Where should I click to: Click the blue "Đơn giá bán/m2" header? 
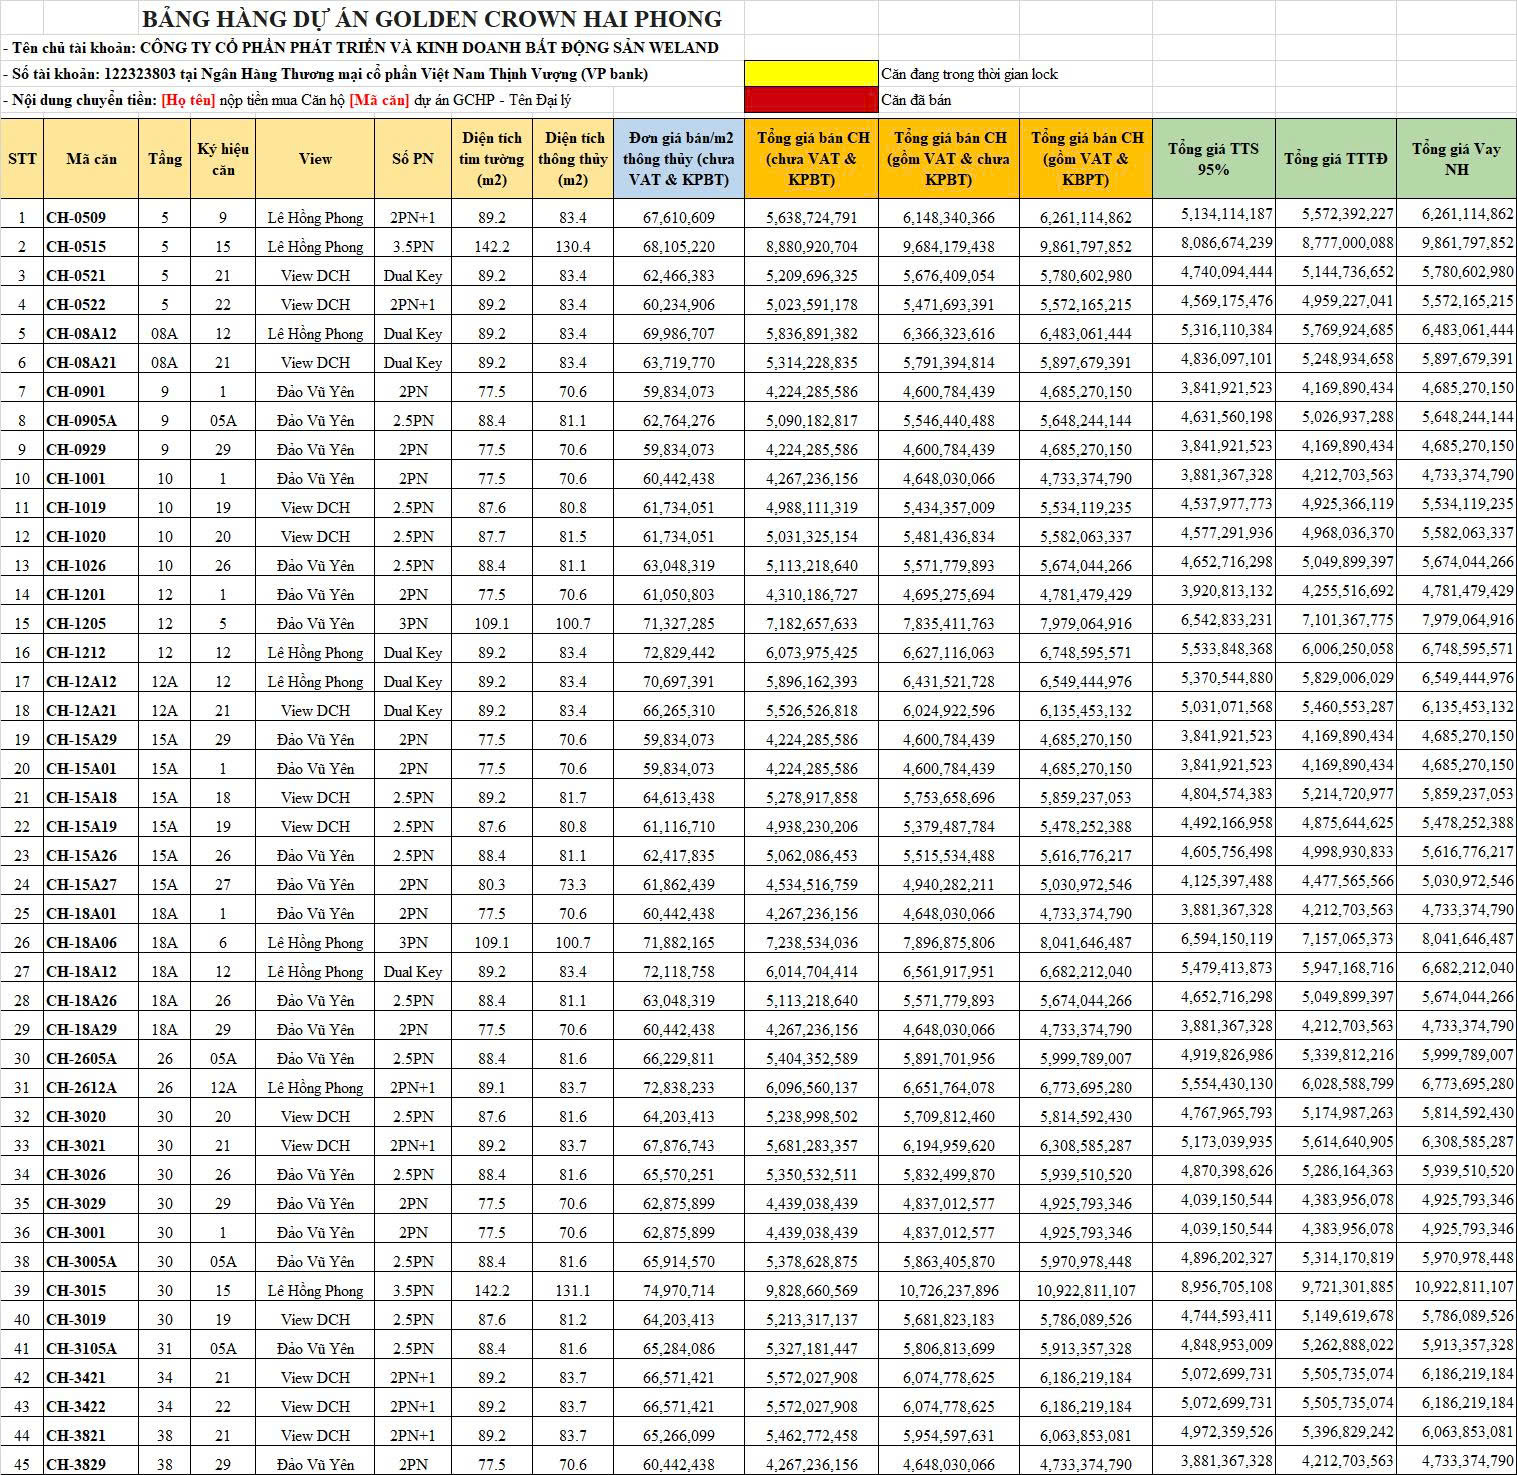[x=678, y=159]
